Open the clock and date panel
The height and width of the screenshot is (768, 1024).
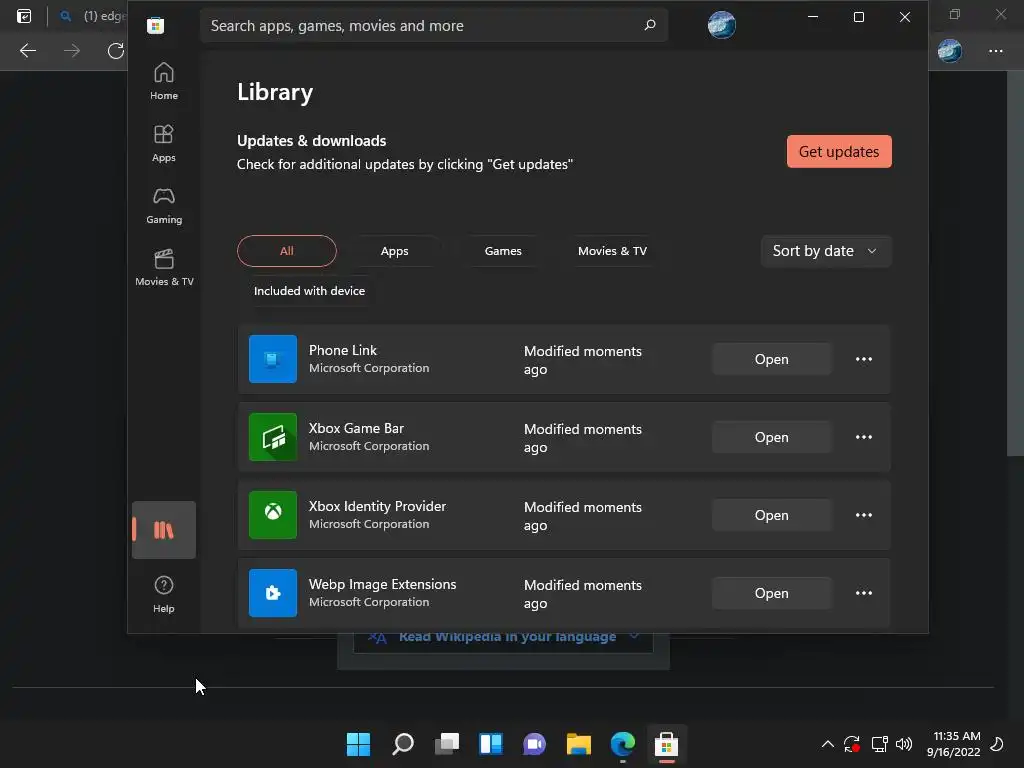pos(953,744)
